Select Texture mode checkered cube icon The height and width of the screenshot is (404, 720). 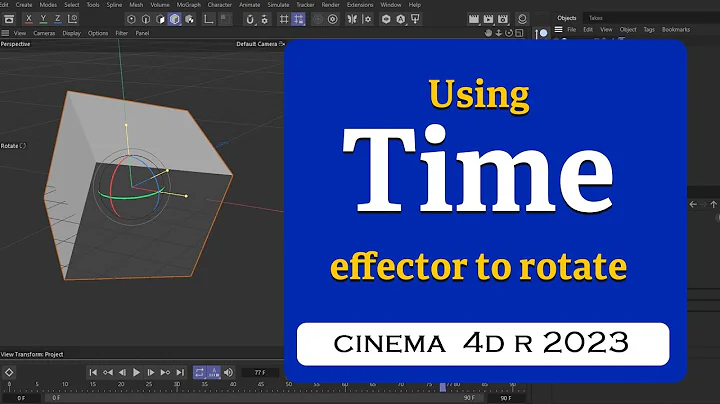pyautogui.click(x=189, y=19)
